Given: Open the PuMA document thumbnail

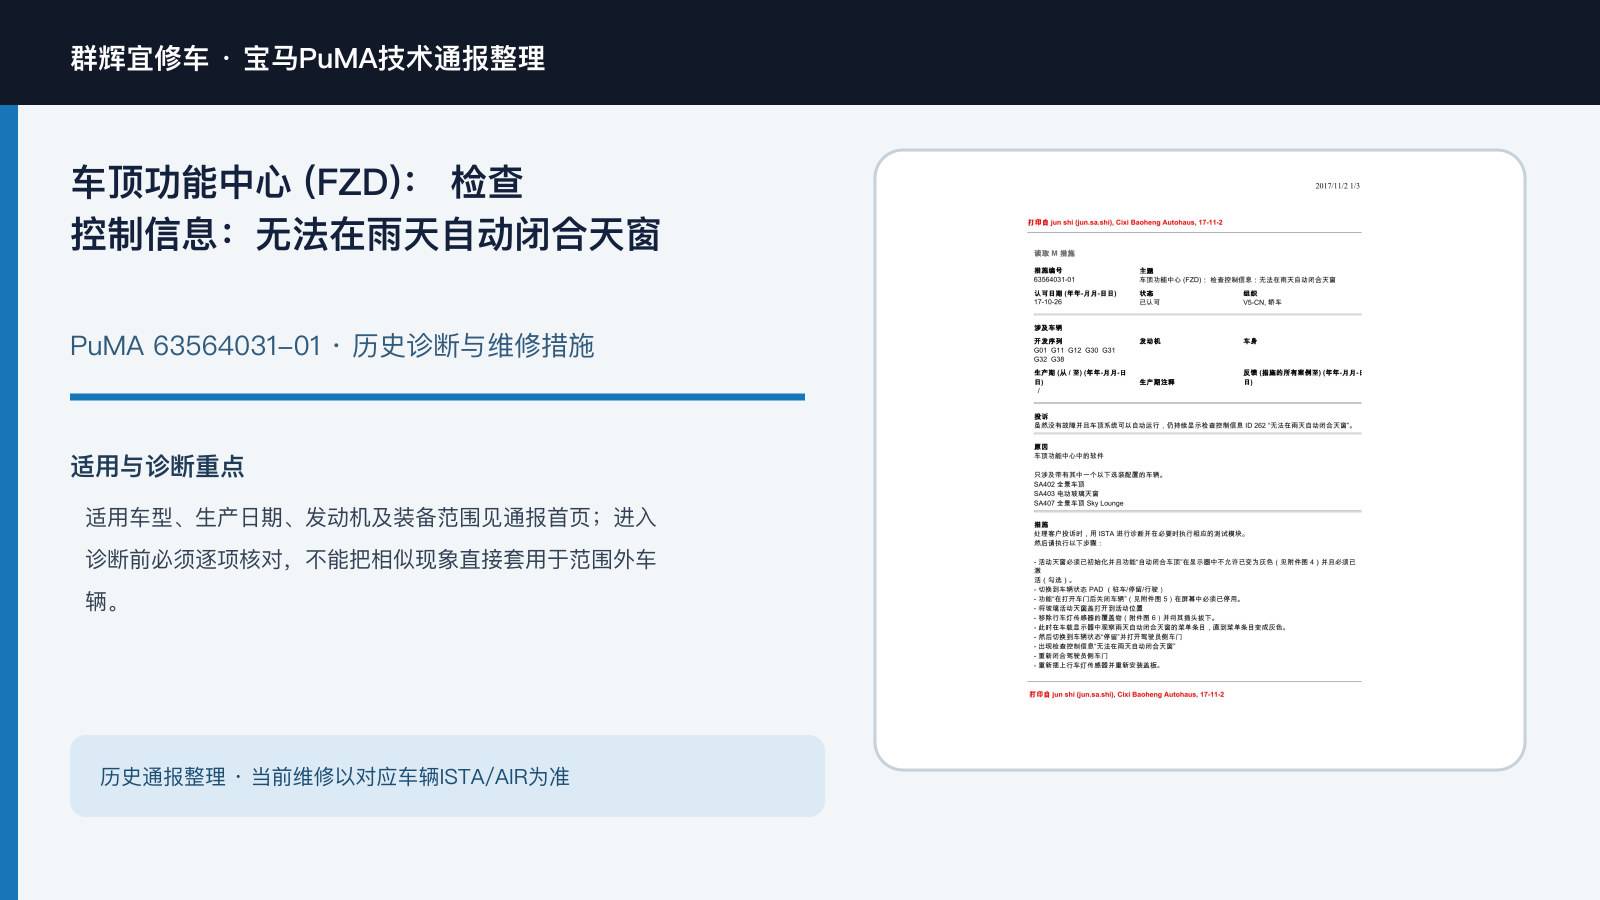Looking at the screenshot, I should tap(1200, 460).
